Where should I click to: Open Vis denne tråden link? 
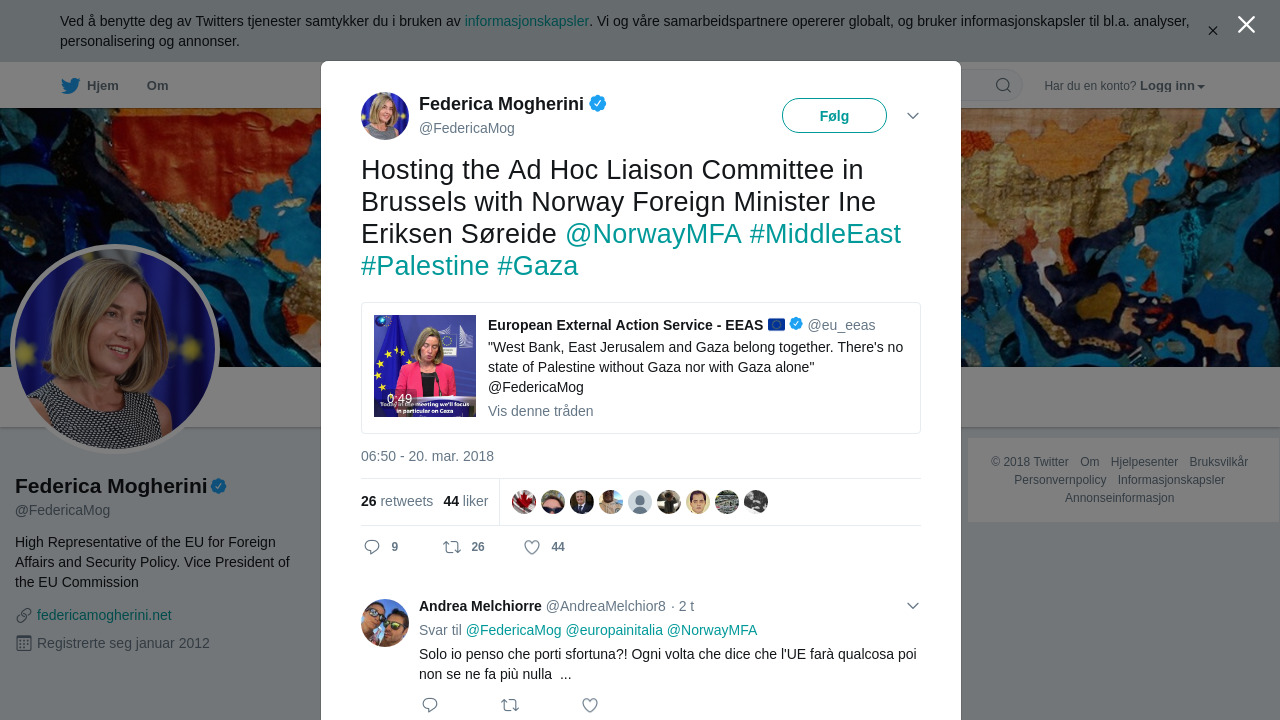click(541, 411)
